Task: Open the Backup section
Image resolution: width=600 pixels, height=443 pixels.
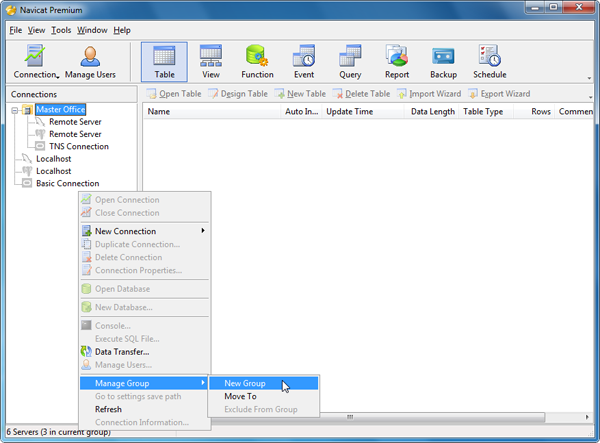Action: point(443,62)
